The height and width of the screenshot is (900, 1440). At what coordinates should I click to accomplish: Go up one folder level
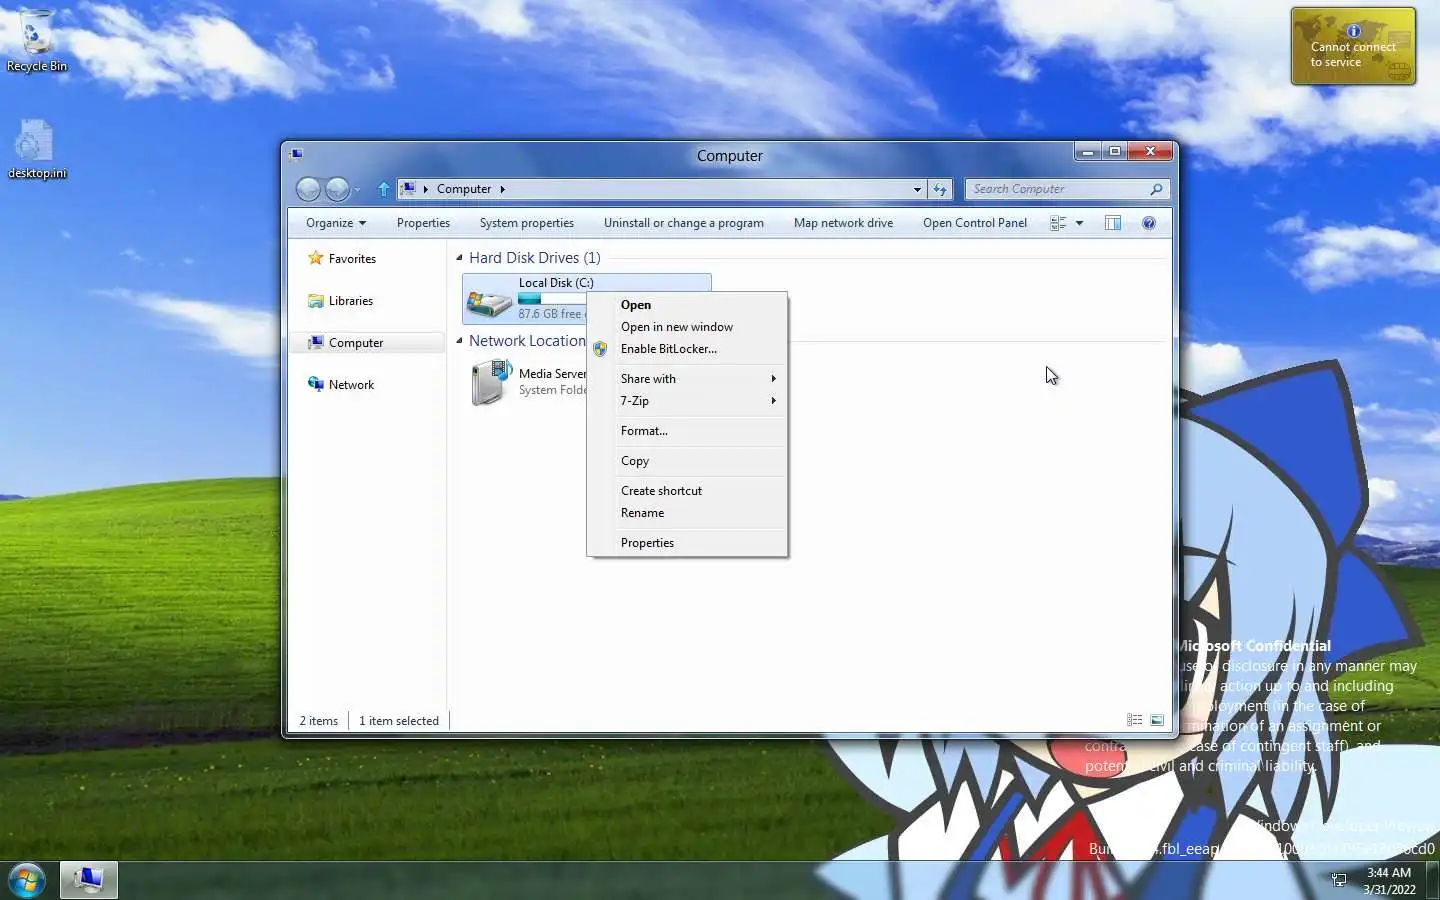pyautogui.click(x=383, y=189)
